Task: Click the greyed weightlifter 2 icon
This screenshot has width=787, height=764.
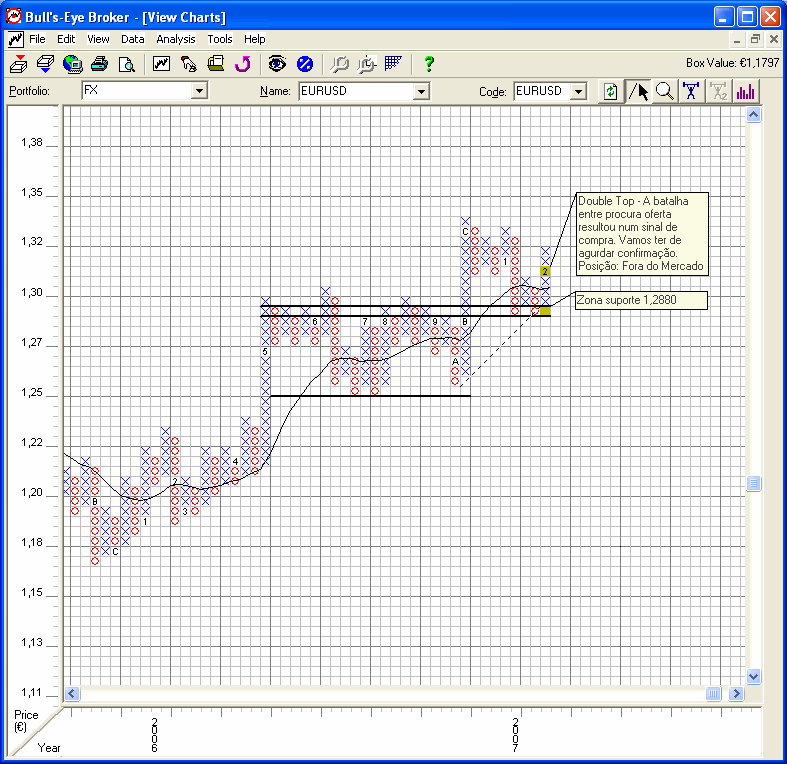Action: (718, 91)
